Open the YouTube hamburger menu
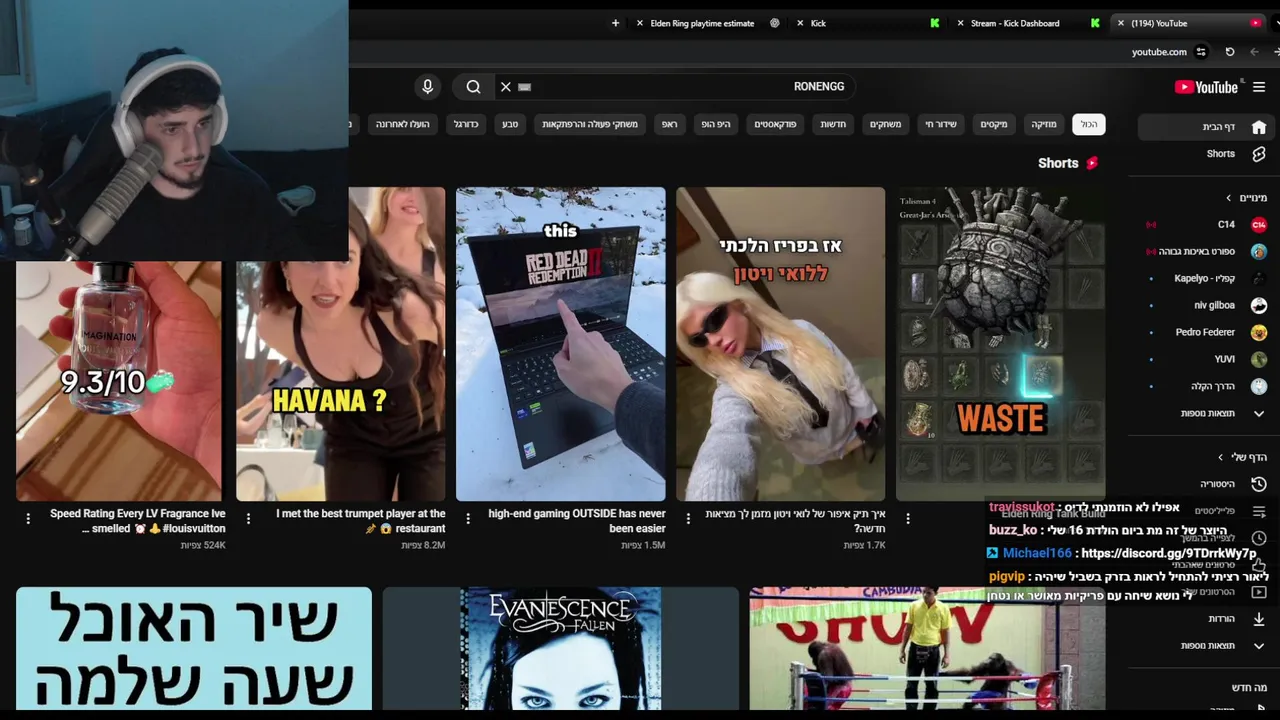This screenshot has width=1280, height=720. (1259, 87)
